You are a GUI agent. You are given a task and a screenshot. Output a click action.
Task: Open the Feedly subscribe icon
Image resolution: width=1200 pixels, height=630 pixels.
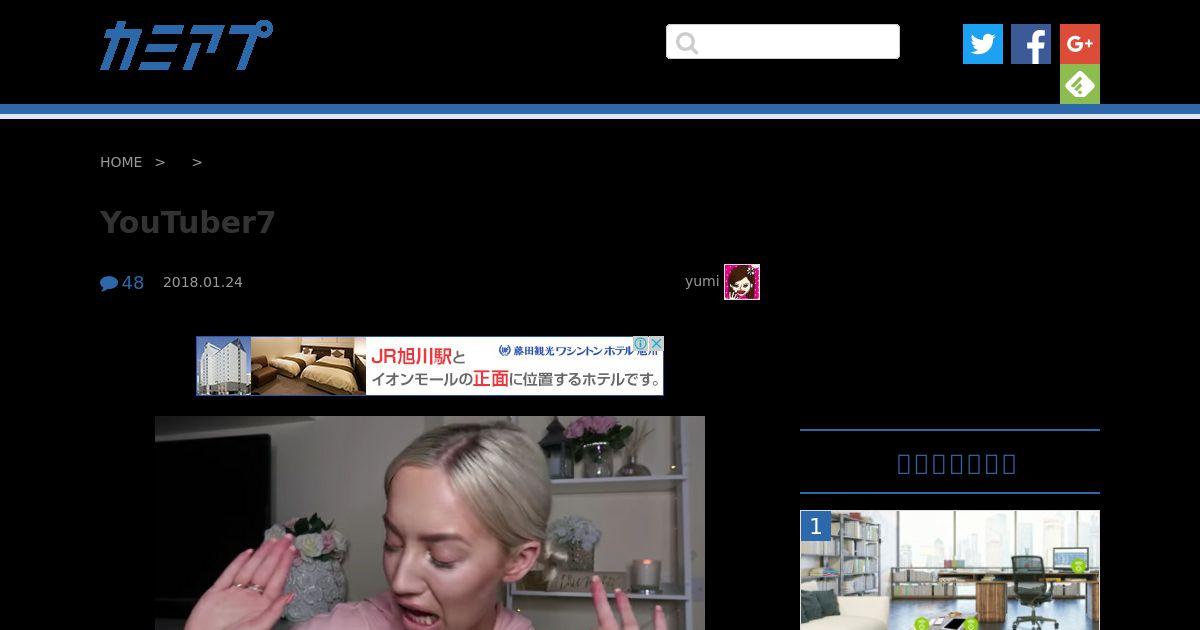pyautogui.click(x=1080, y=84)
